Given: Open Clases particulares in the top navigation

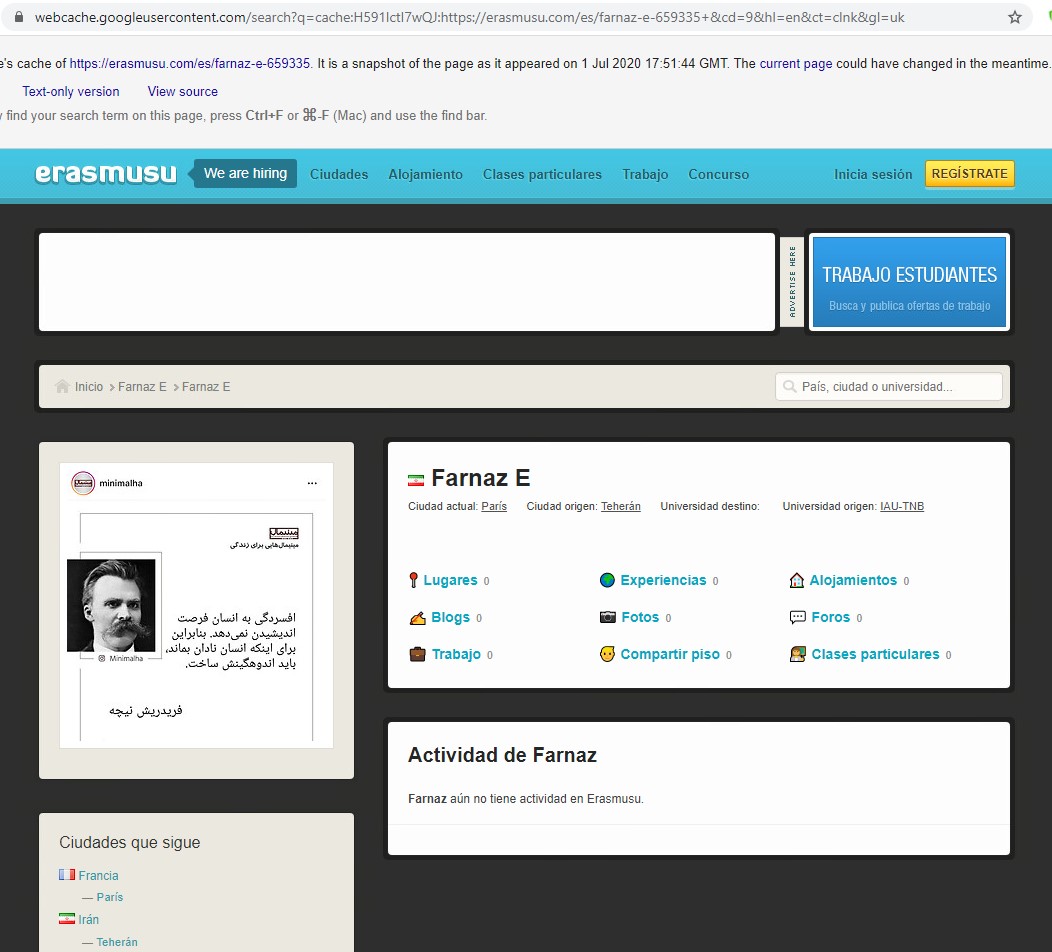Looking at the screenshot, I should point(542,174).
